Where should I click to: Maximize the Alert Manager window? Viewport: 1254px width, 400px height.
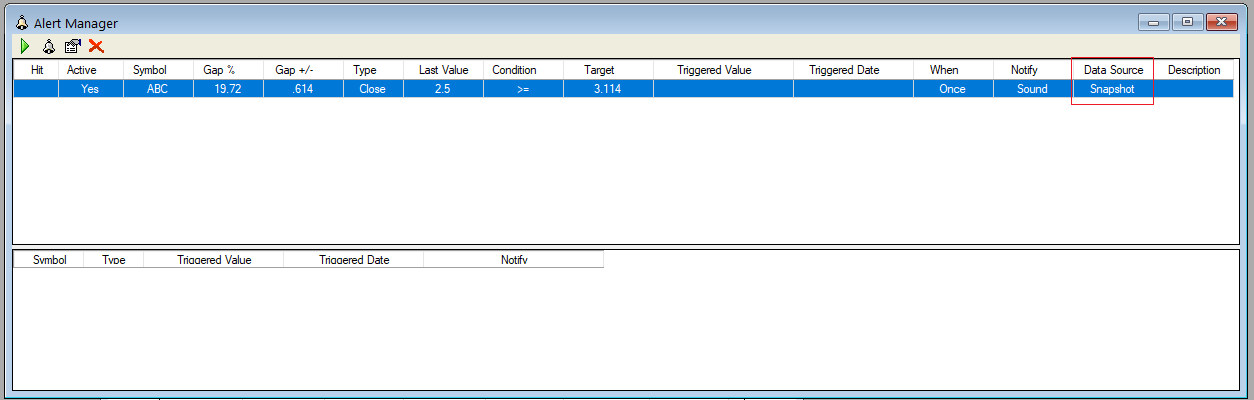click(x=1186, y=21)
